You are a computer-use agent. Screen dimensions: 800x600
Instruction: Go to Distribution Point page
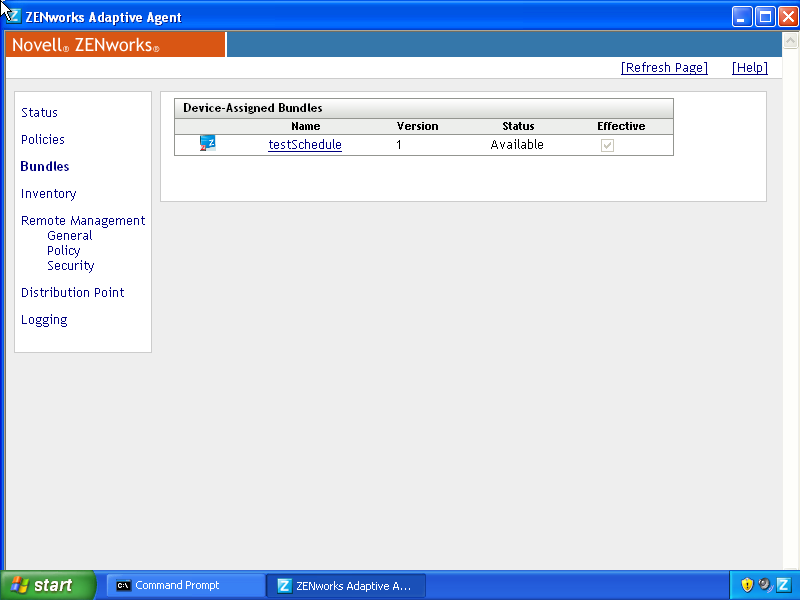pyautogui.click(x=72, y=292)
